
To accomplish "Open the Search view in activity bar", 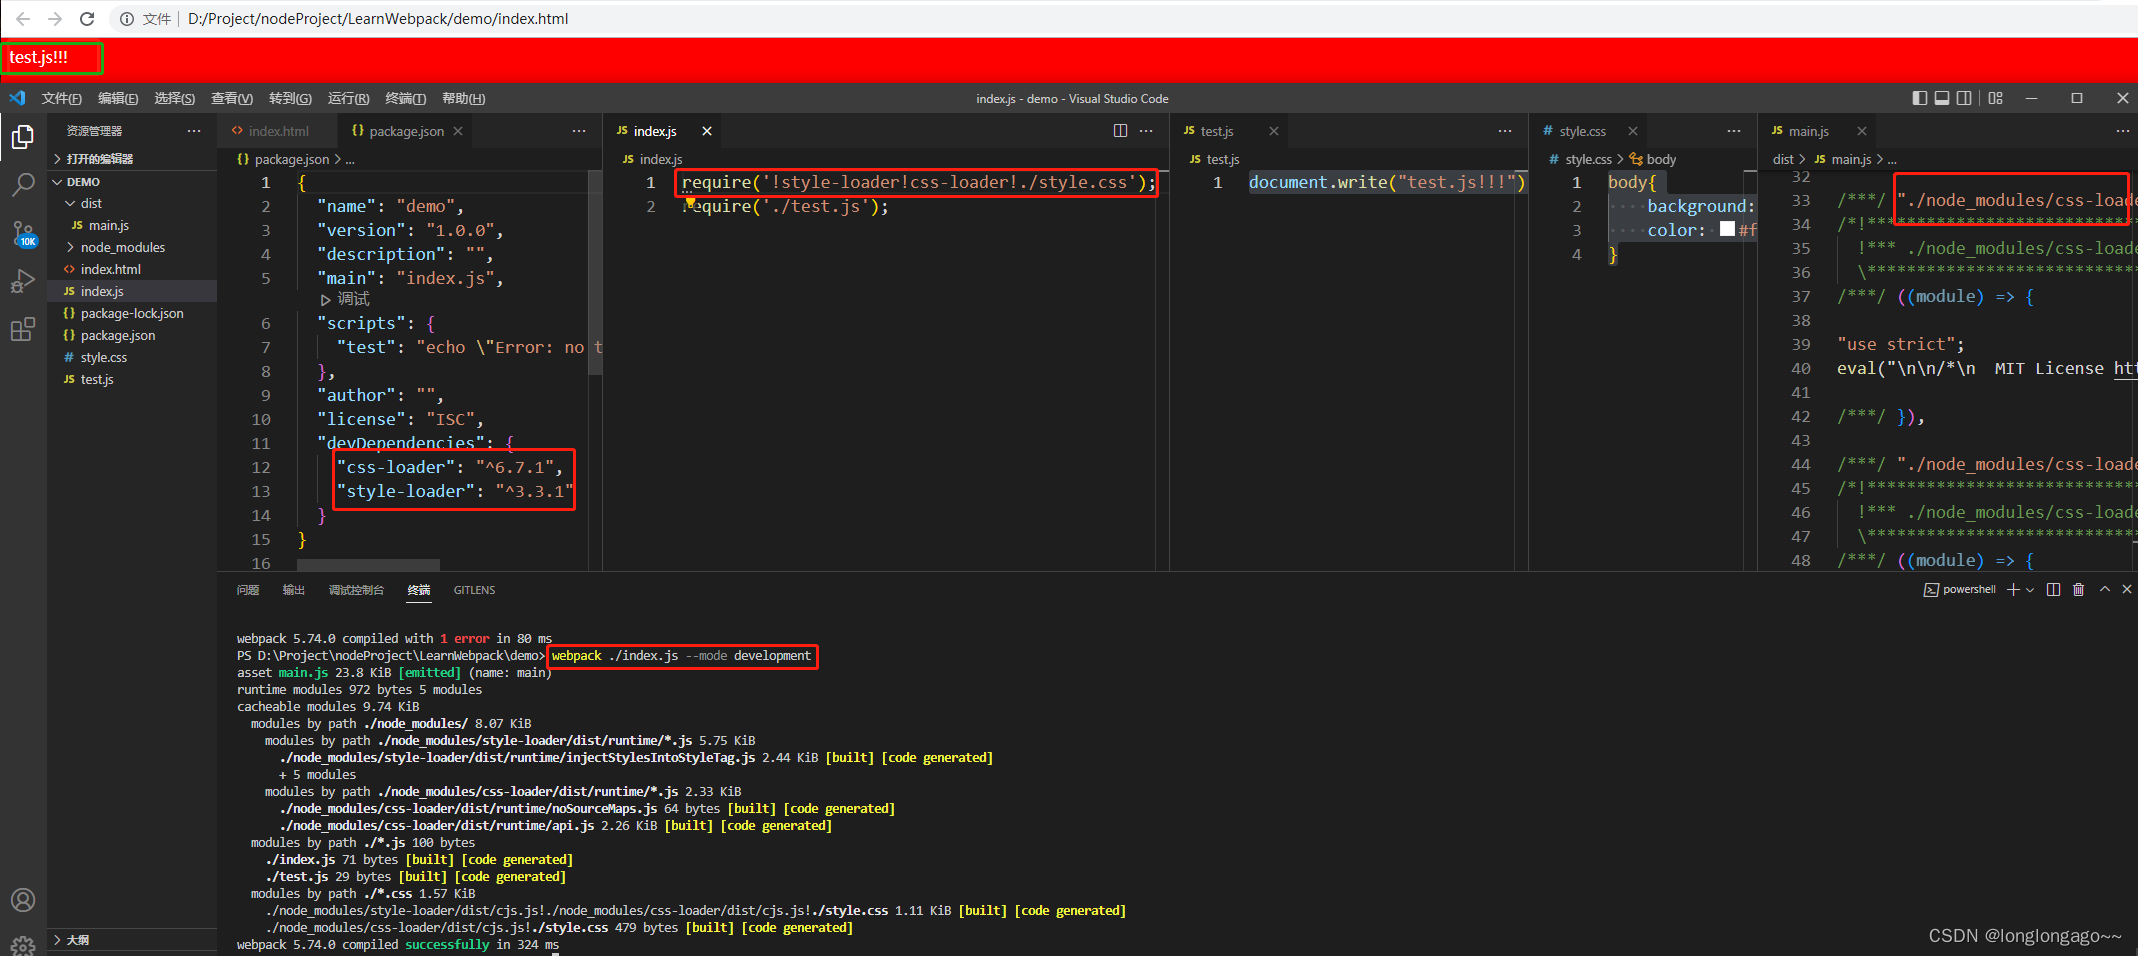I will 22,185.
